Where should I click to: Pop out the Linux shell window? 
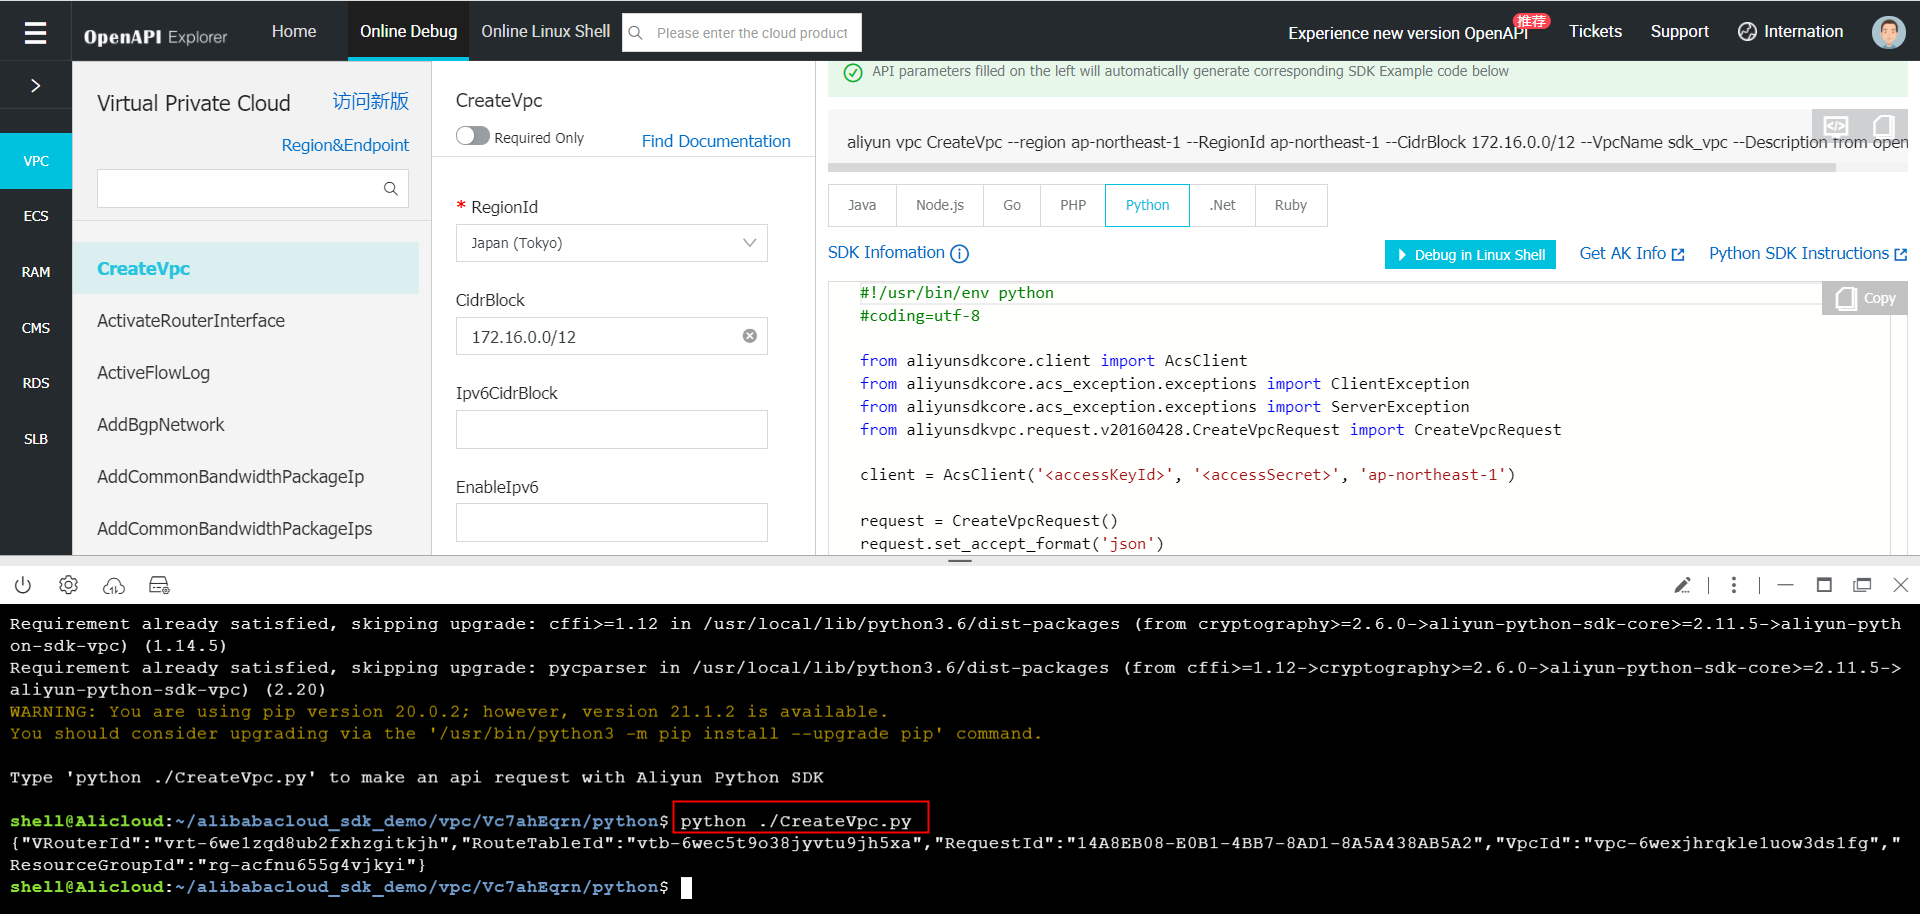click(1862, 585)
